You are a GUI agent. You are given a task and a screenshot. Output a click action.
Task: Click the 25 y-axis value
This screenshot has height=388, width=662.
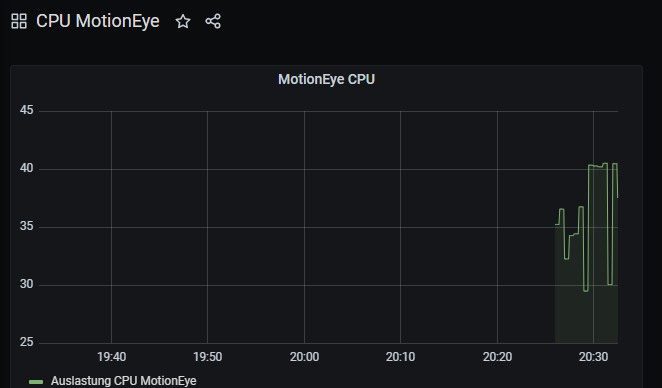pyautogui.click(x=26, y=342)
